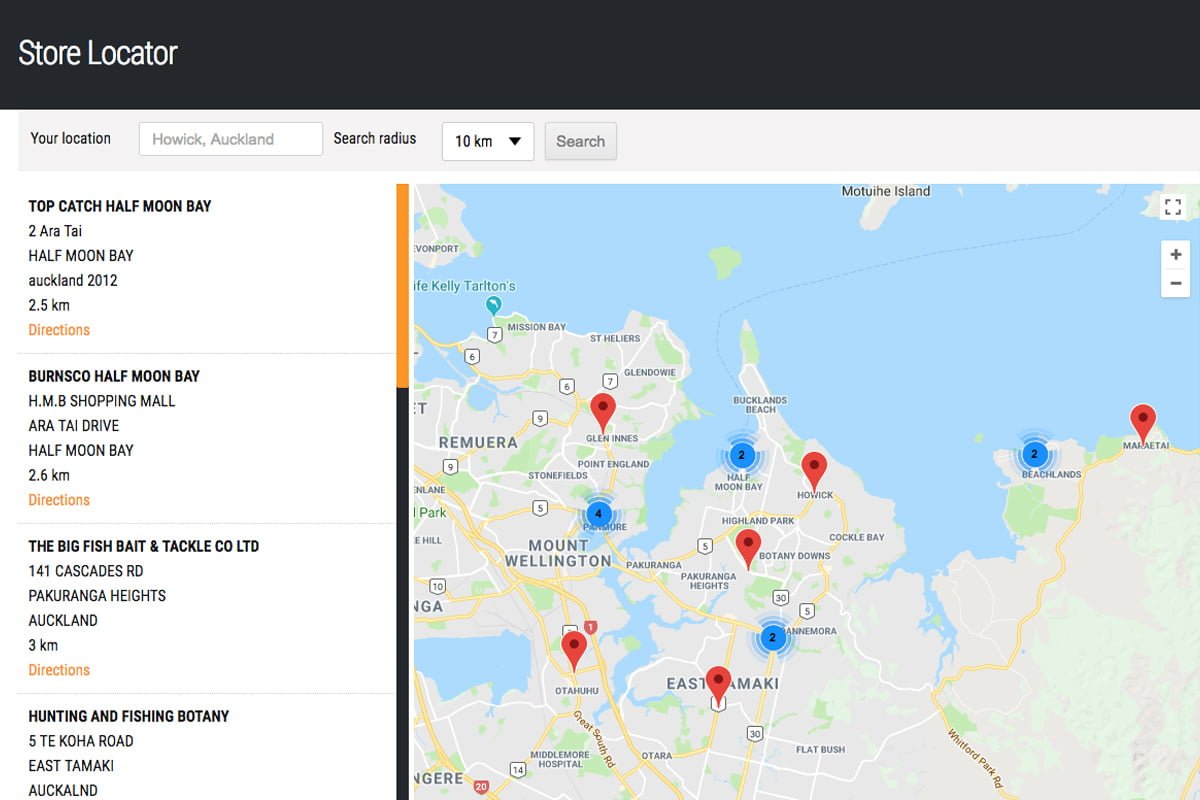Select the Hunting and Fishing Botany store name
Viewport: 1200px width, 800px height.
[129, 716]
